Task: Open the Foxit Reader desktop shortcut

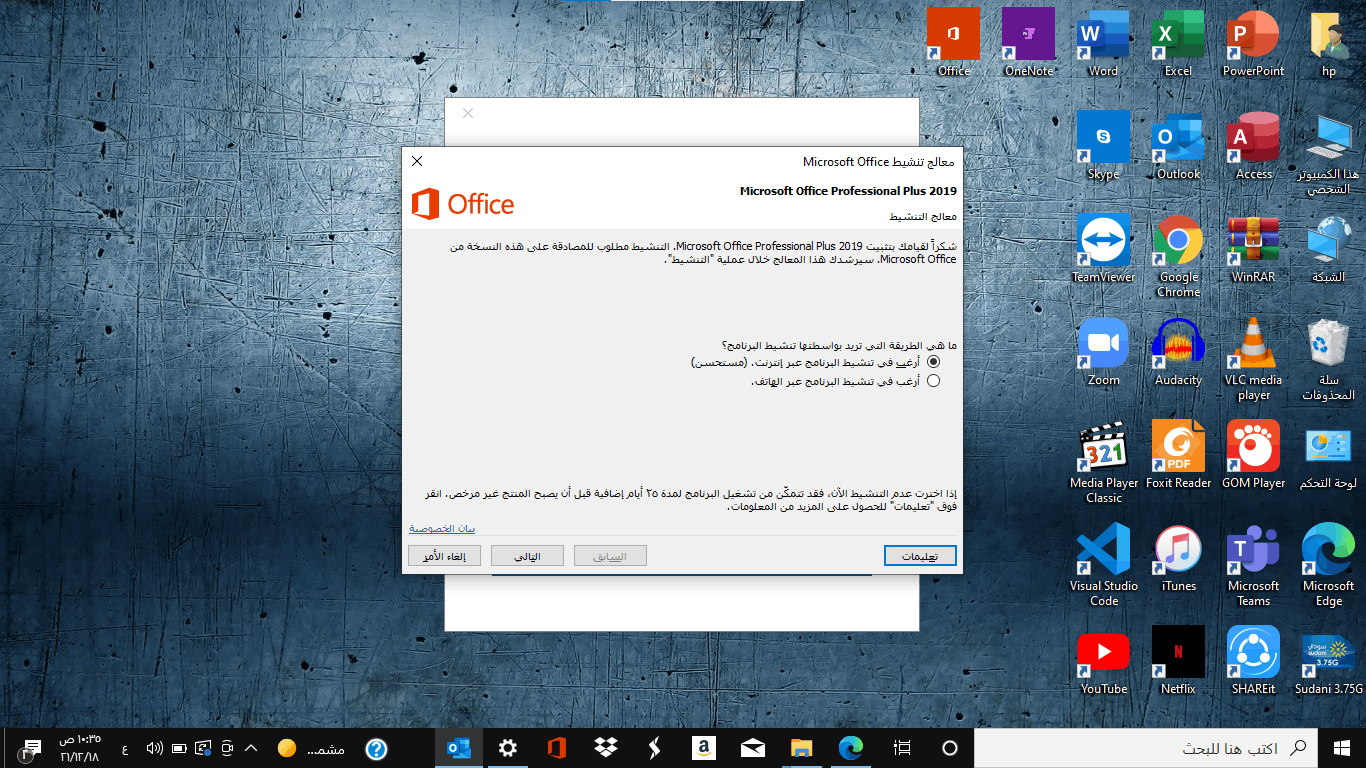Action: [x=1178, y=455]
